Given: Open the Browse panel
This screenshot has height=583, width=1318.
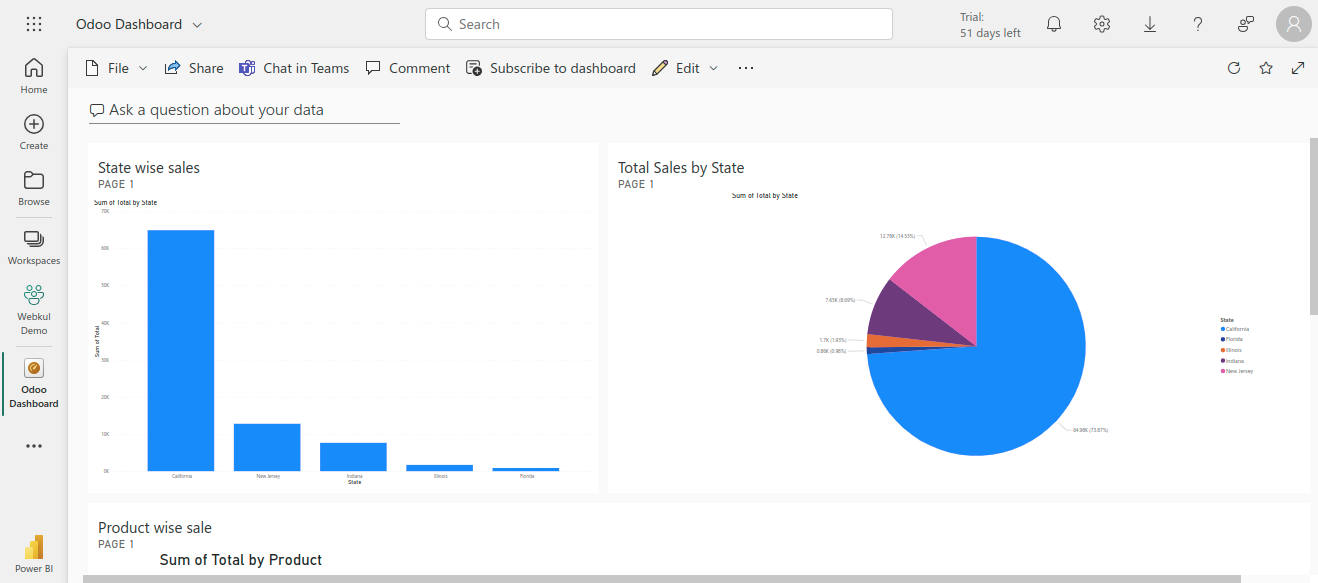Looking at the screenshot, I should (33, 185).
